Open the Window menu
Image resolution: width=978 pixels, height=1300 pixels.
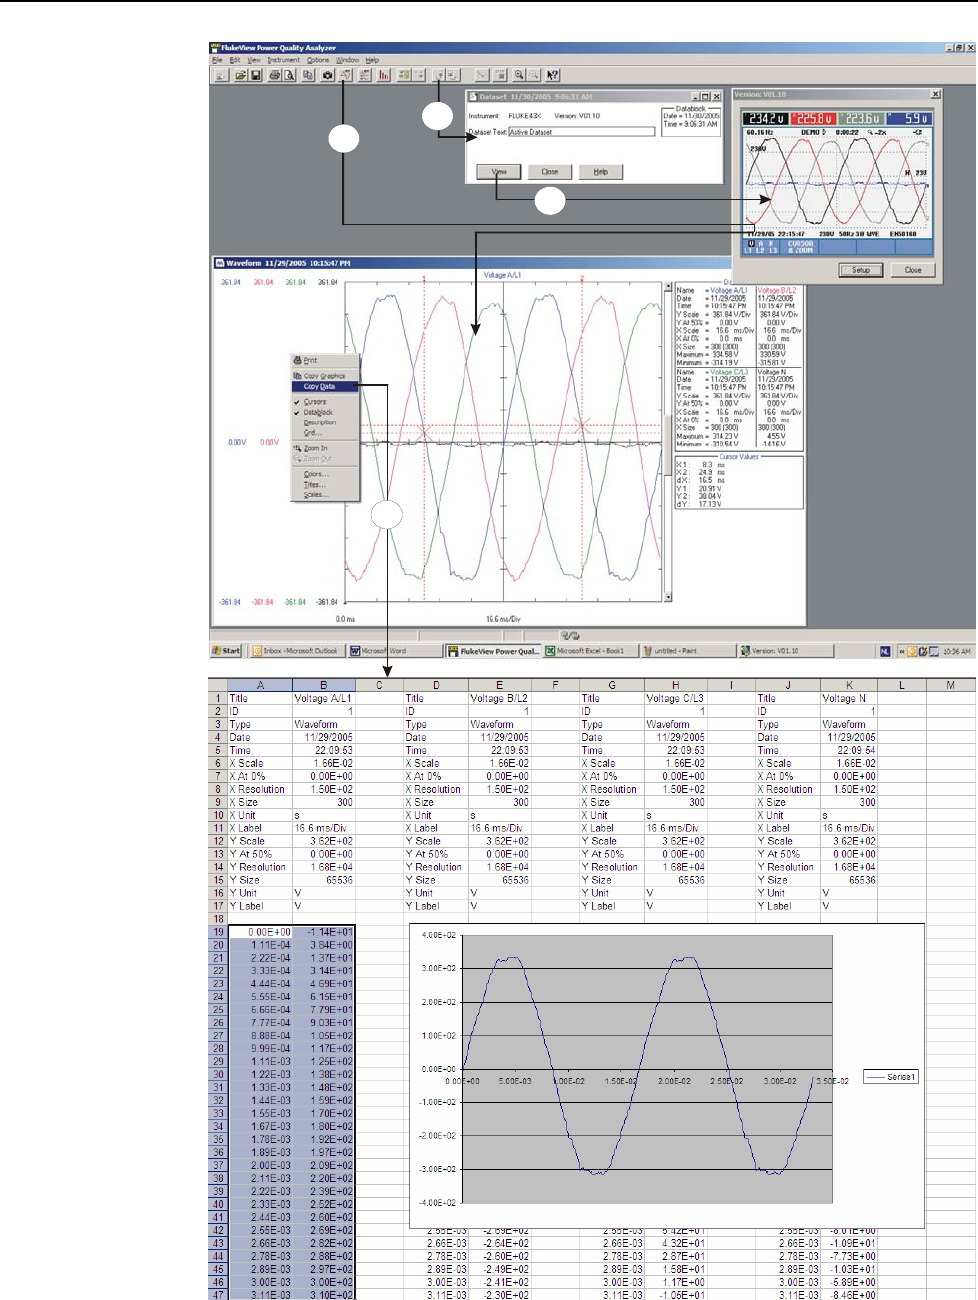[x=347, y=60]
